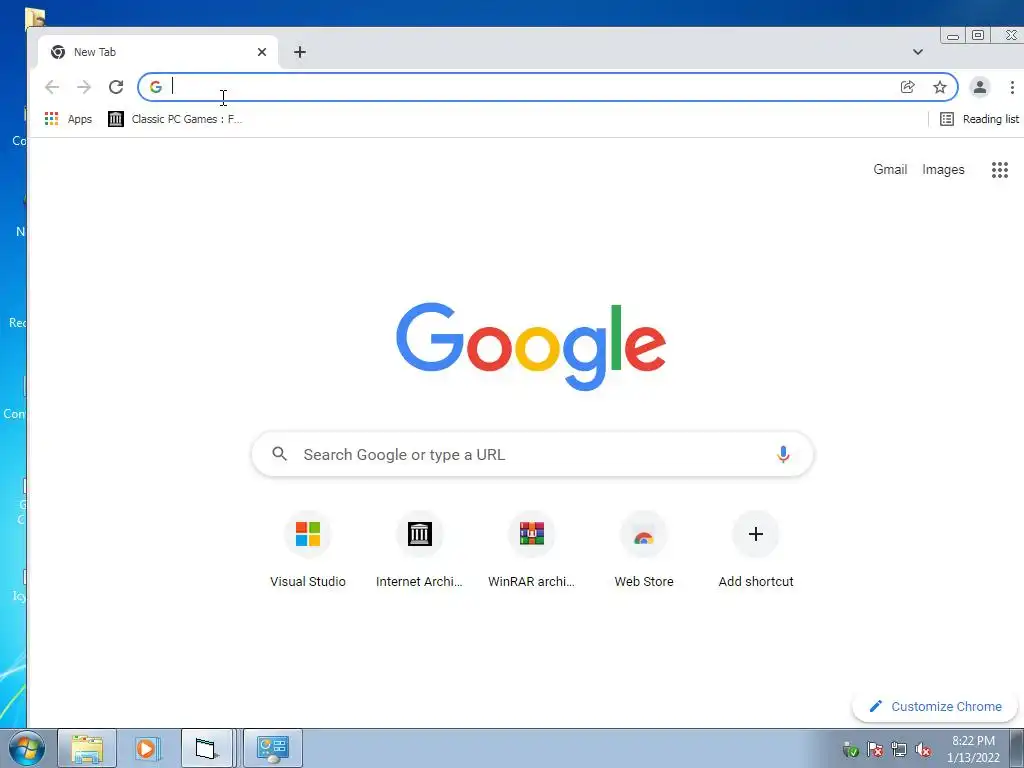
Task: Click the folder-window taskbar button
Action: (x=206, y=748)
